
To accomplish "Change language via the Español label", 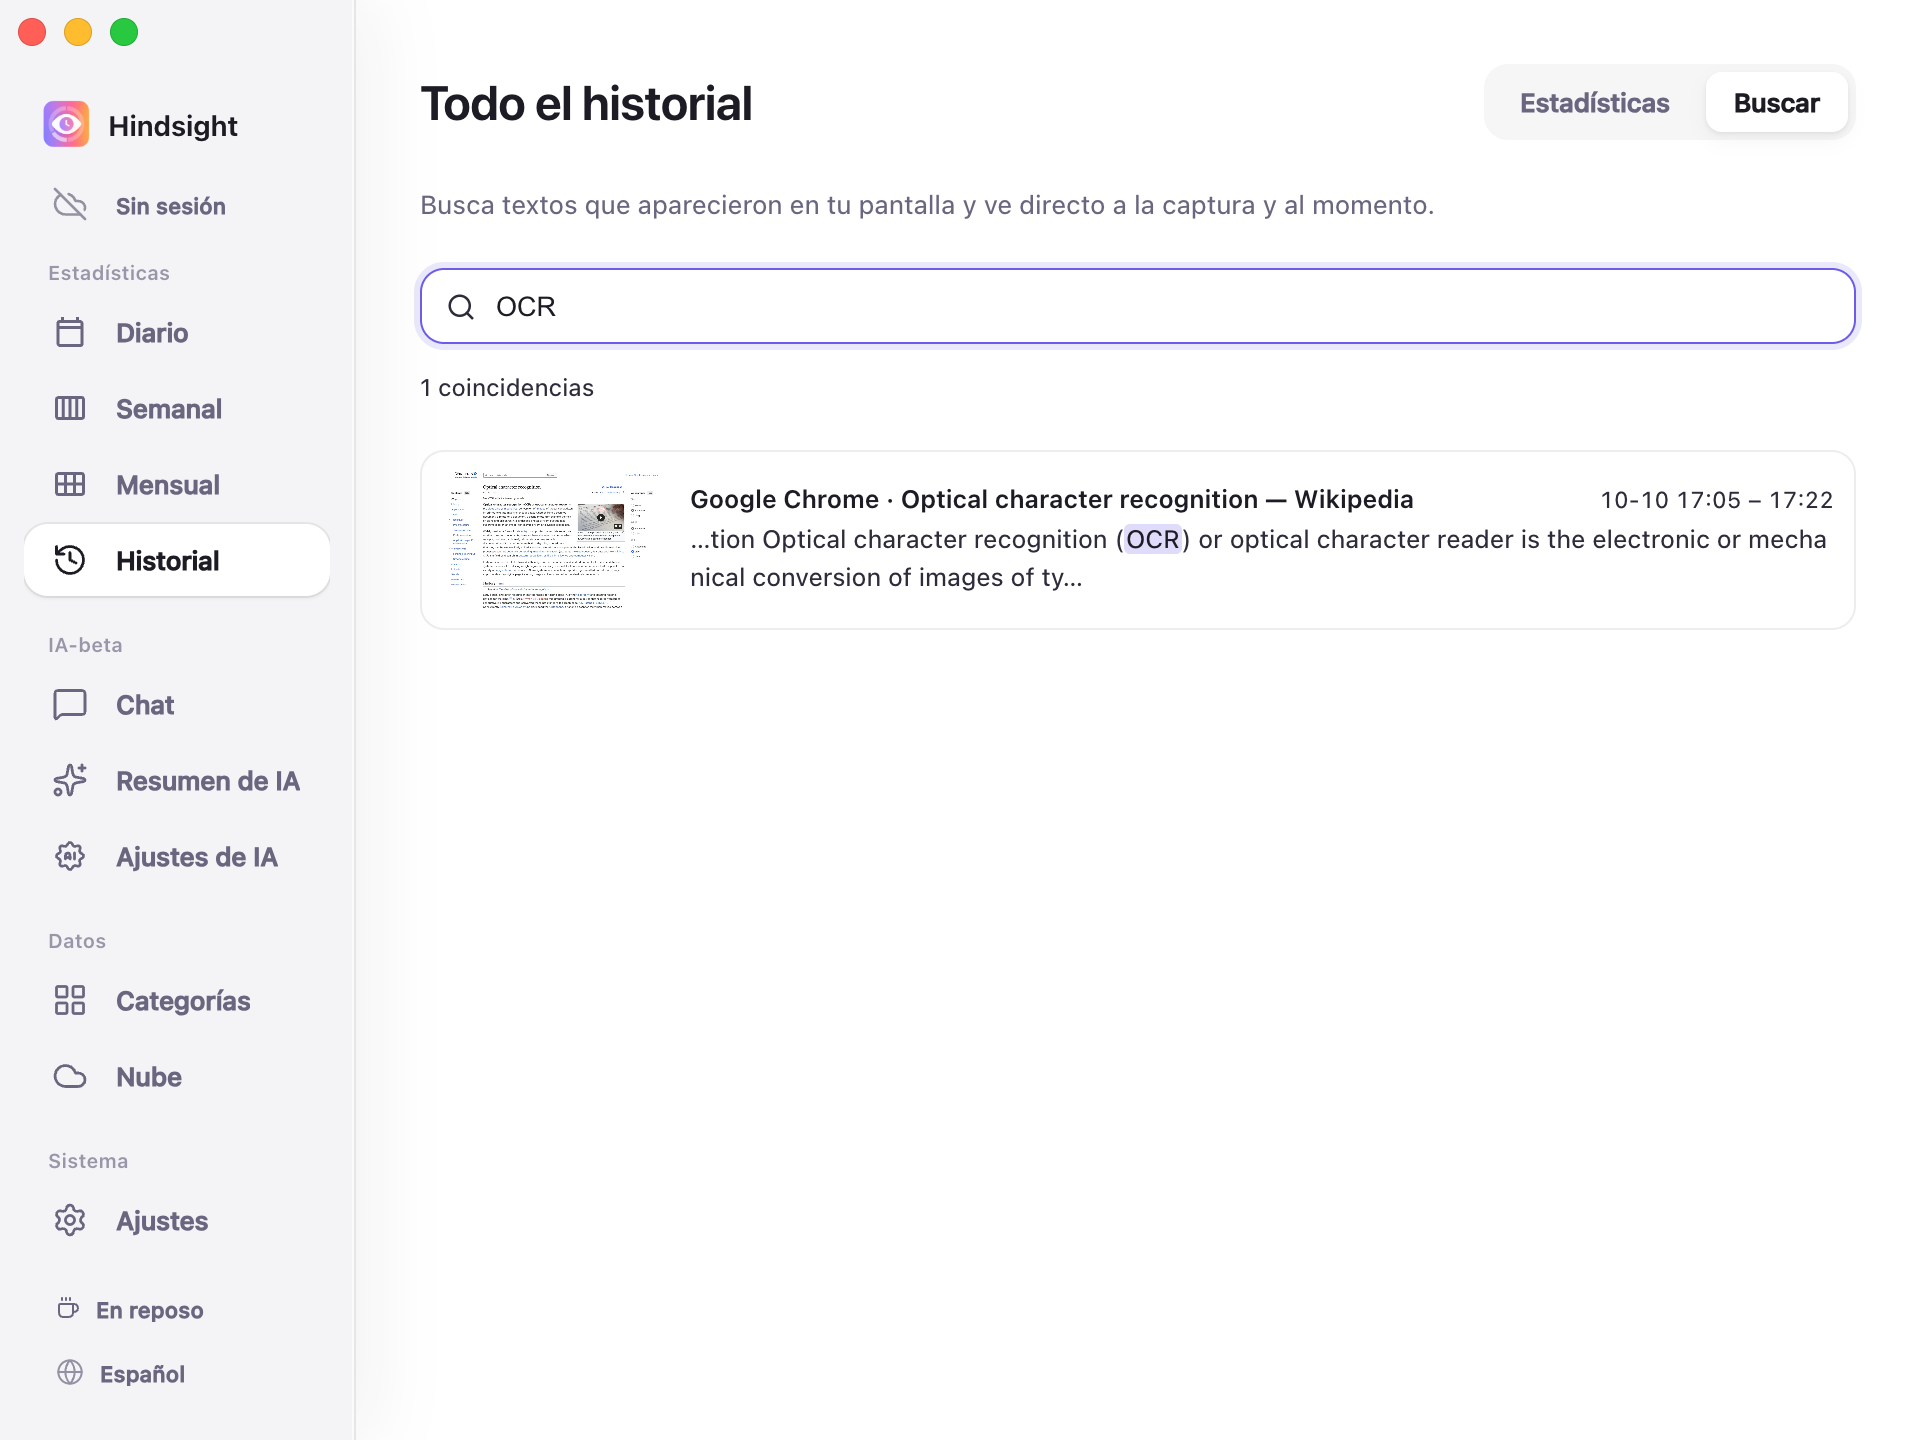I will point(142,1374).
